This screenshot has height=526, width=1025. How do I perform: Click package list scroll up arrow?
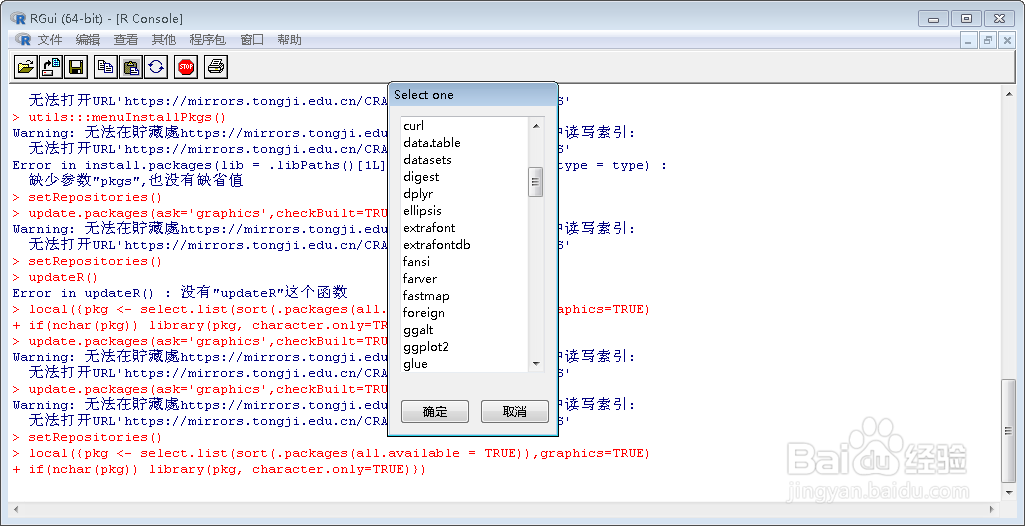(535, 125)
